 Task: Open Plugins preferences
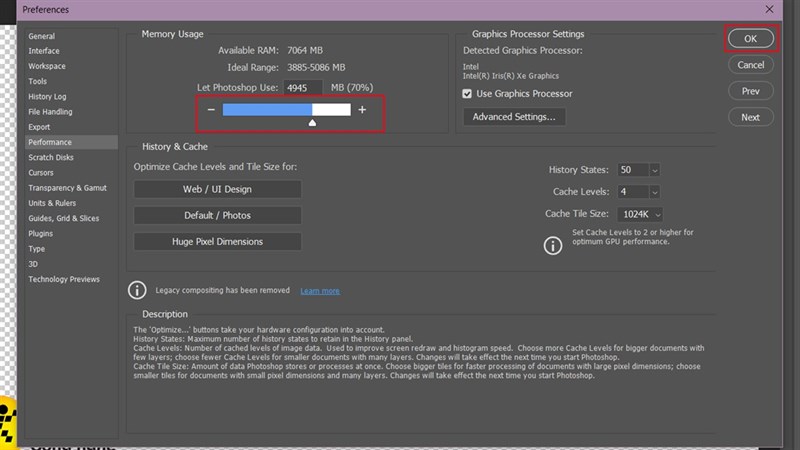pos(71,234)
